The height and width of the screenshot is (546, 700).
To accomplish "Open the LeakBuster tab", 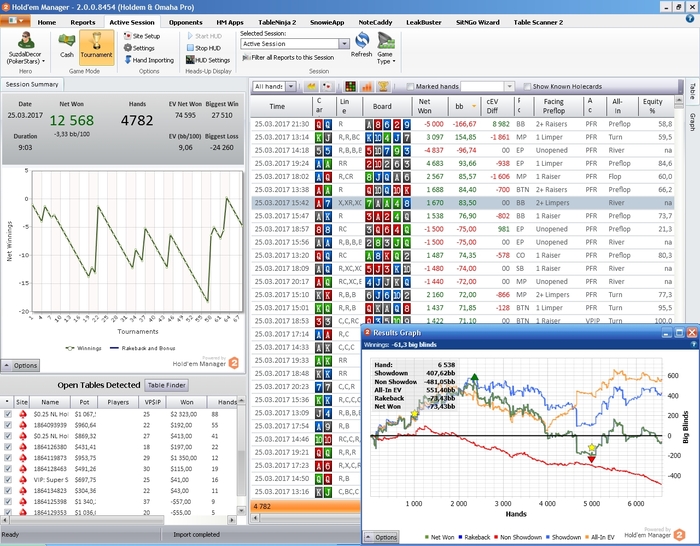I will (424, 22).
